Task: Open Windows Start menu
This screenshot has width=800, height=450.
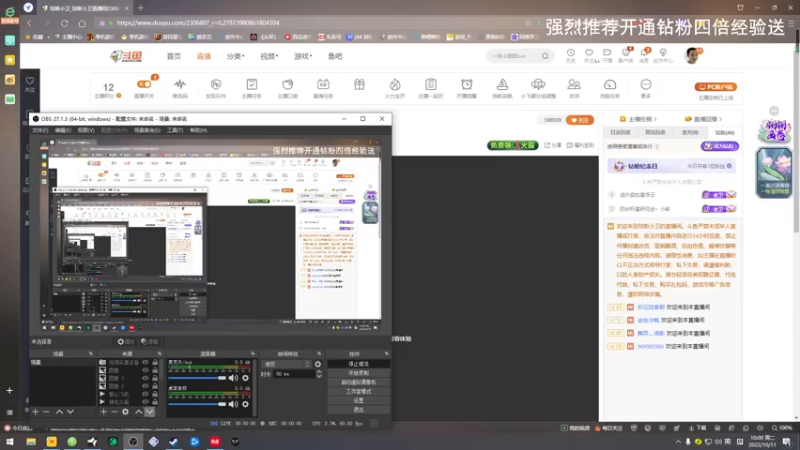Action: coord(10,441)
